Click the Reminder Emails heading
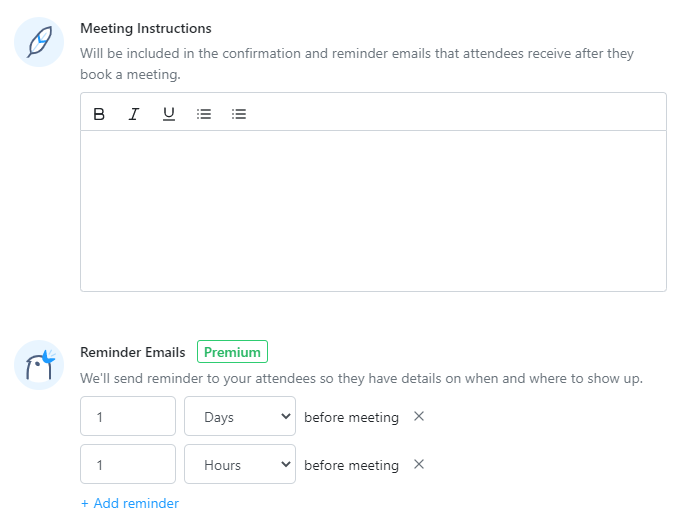This screenshot has width=689, height=529. tap(133, 352)
